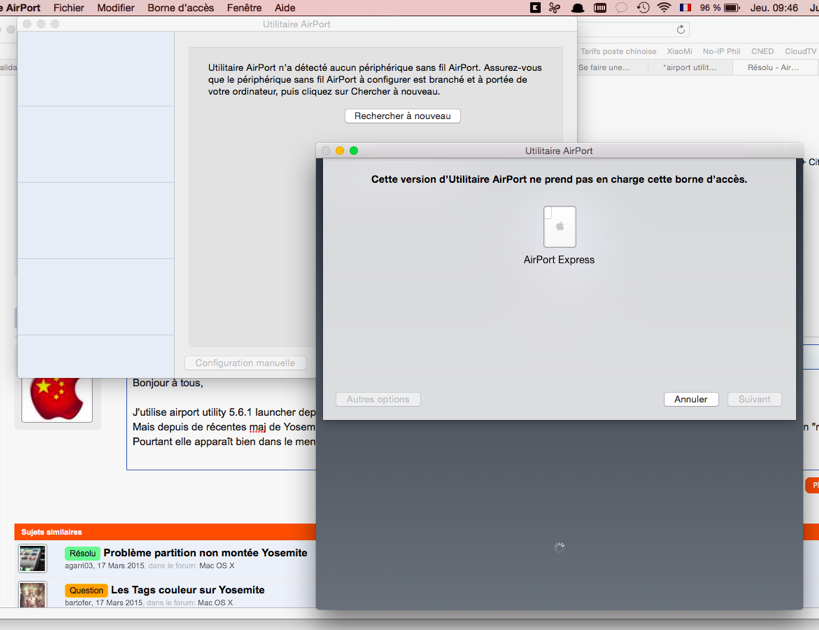The width and height of the screenshot is (819, 630).
Task: Click the "Cette version d'Utilitaire AirPort" message
Action: [559, 179]
